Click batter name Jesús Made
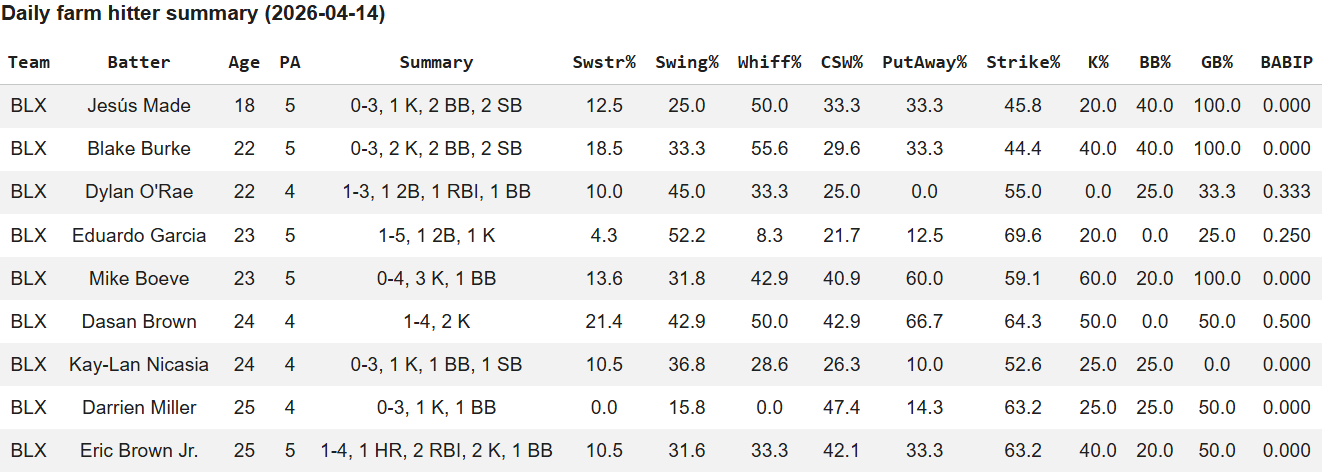1322x472 pixels. (139, 106)
